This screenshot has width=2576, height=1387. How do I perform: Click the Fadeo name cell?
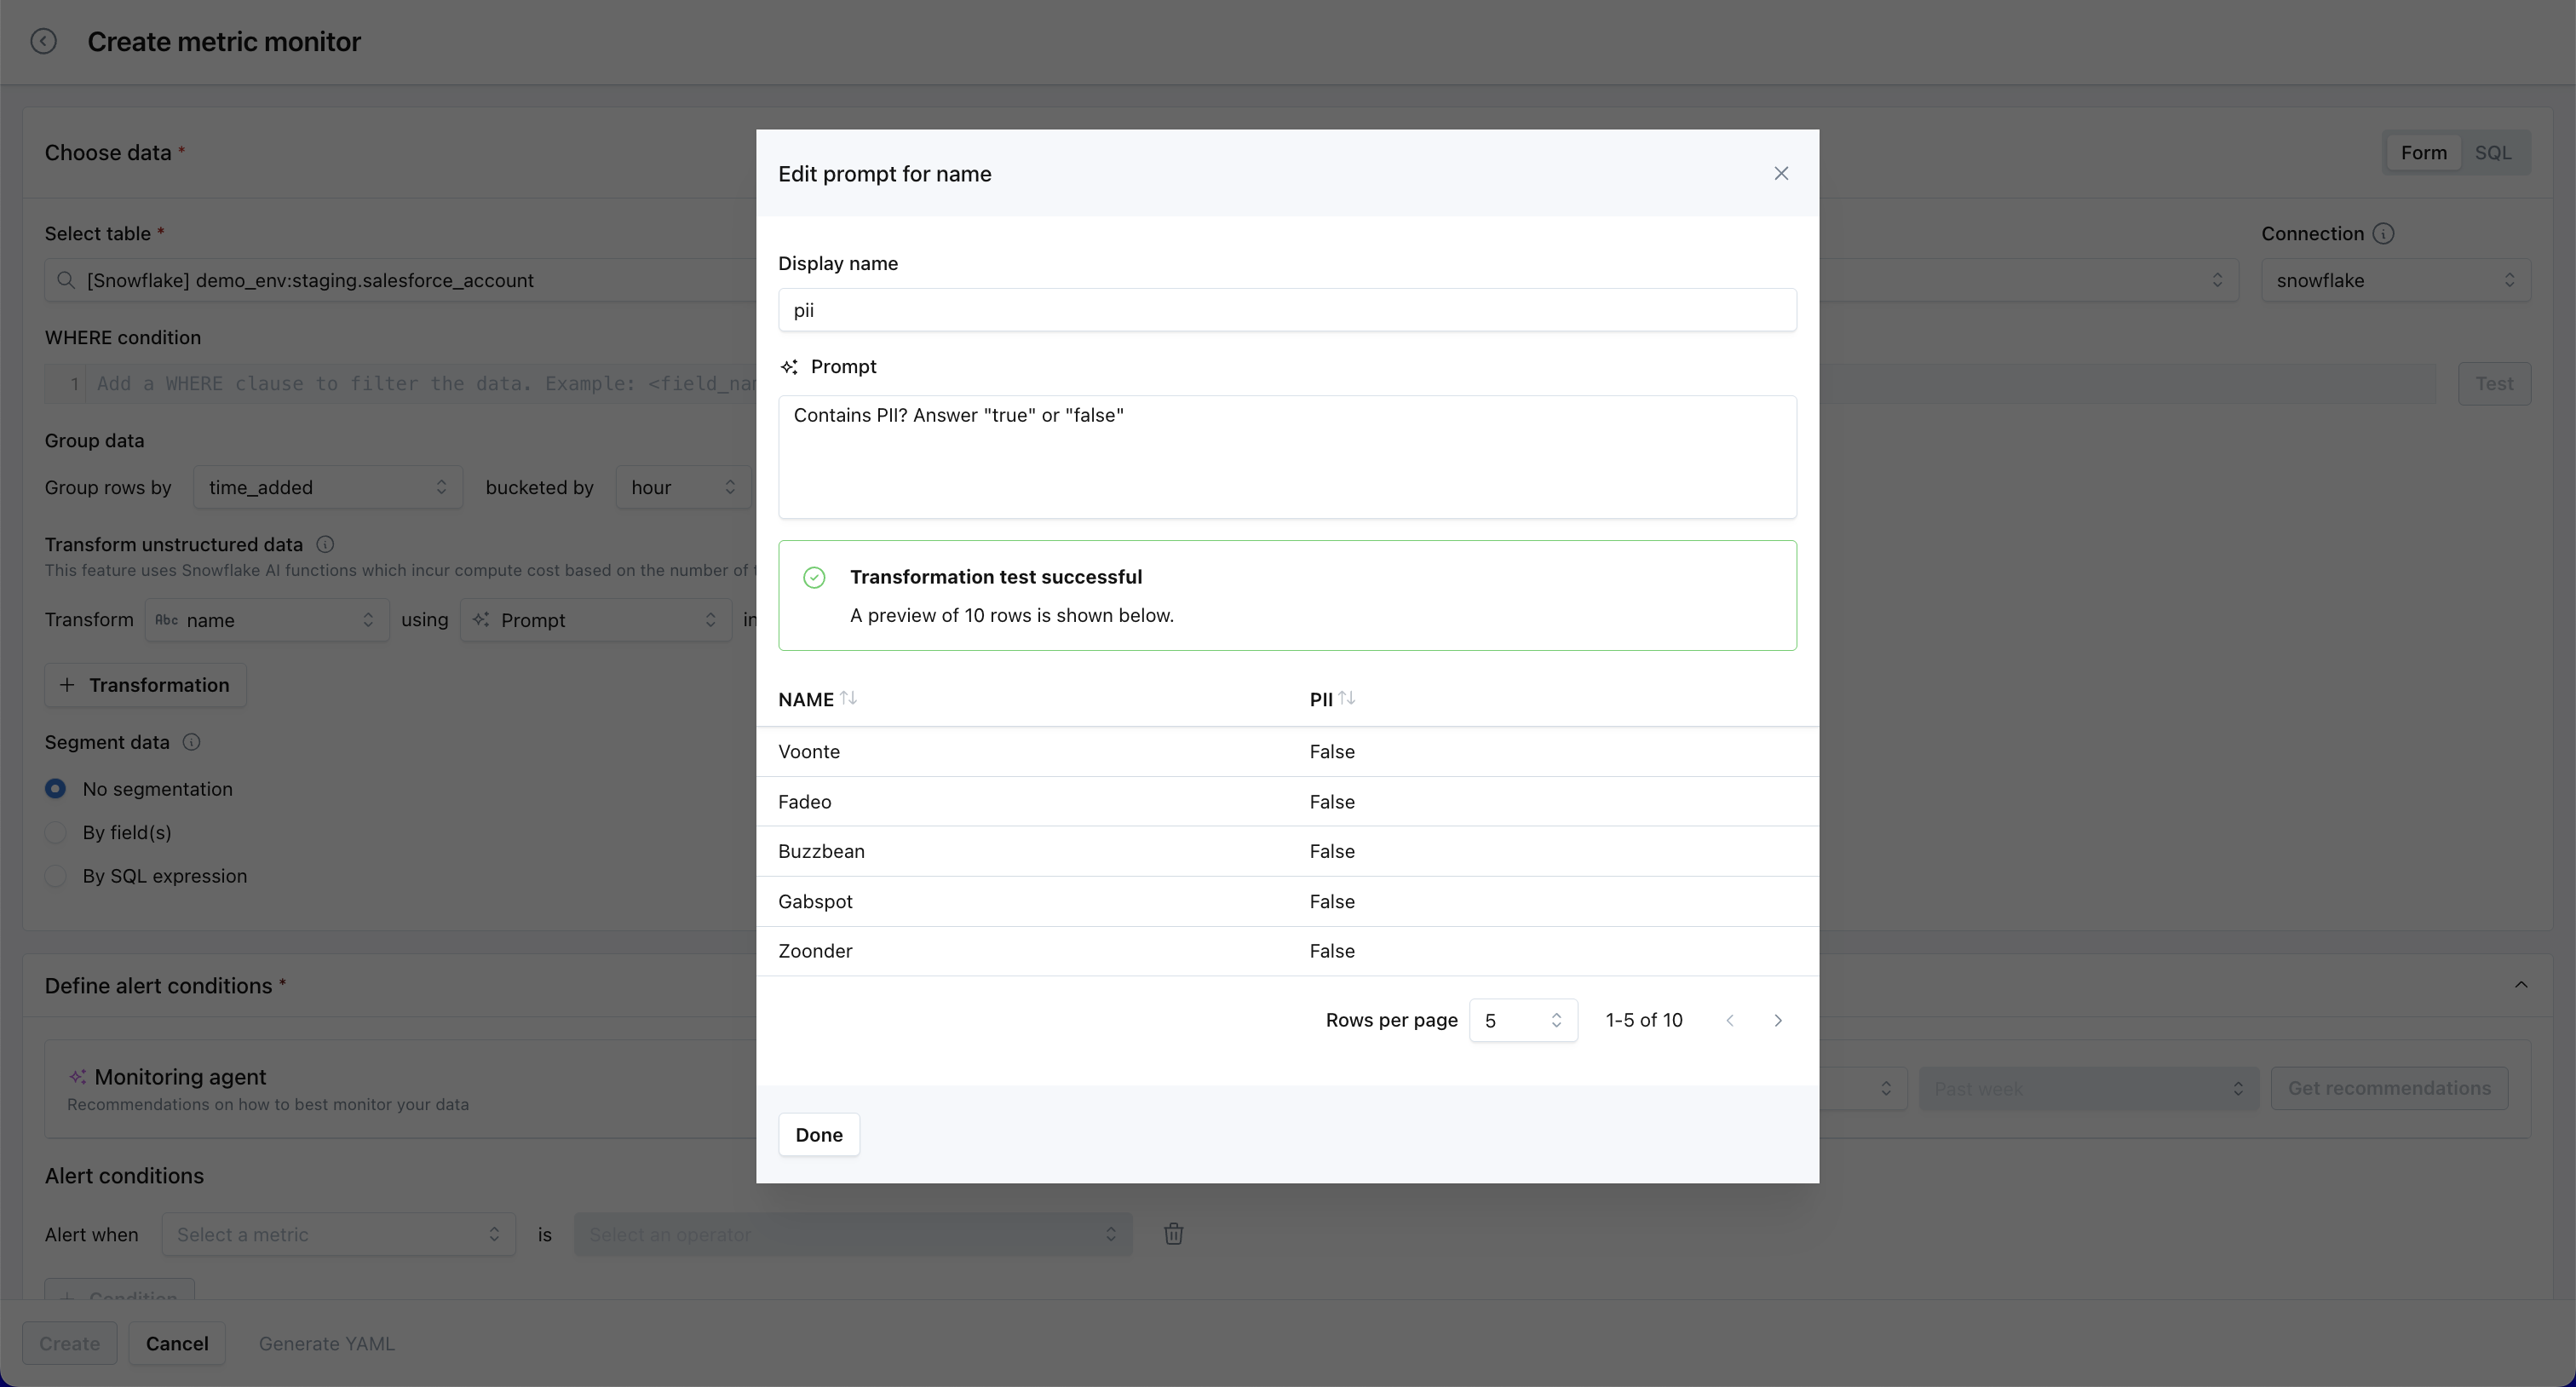coord(805,802)
